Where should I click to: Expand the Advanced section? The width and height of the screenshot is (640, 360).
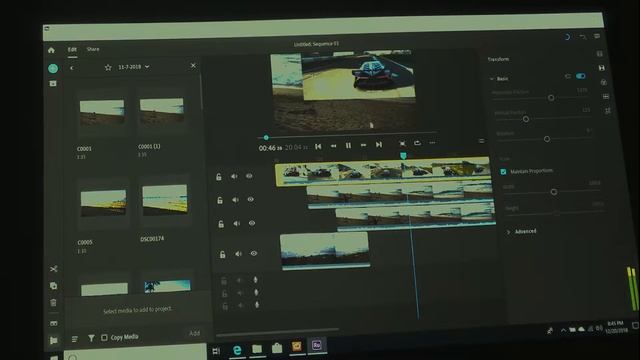point(509,232)
